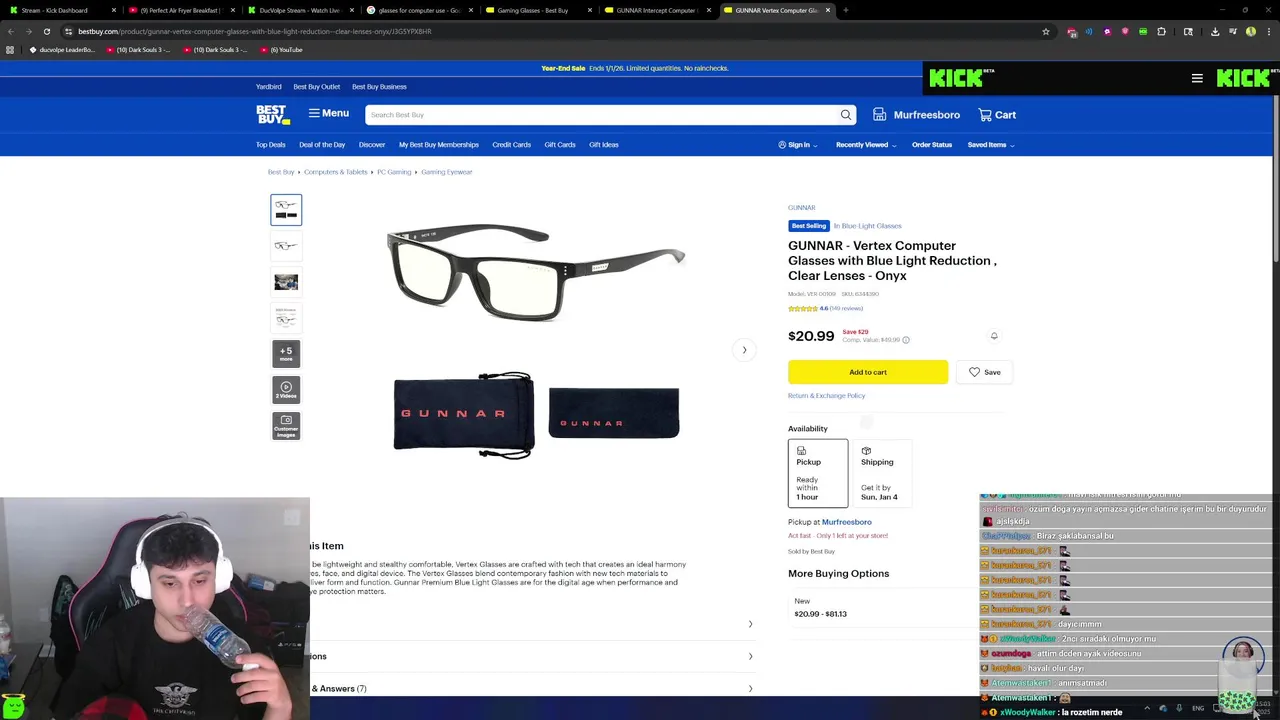Advance to the next product image
The image size is (1280, 720).
(744, 350)
